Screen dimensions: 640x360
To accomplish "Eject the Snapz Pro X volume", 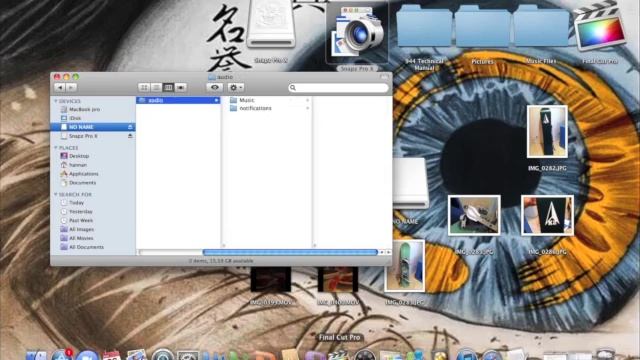I will click(x=130, y=136).
